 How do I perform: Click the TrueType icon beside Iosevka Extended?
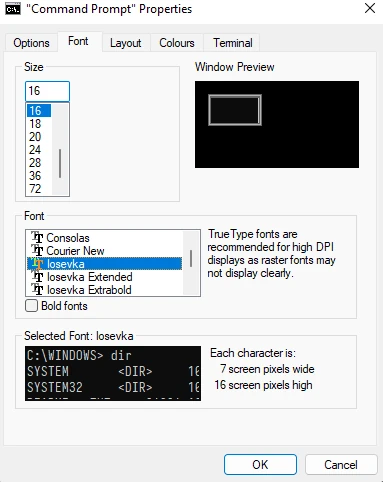37,277
